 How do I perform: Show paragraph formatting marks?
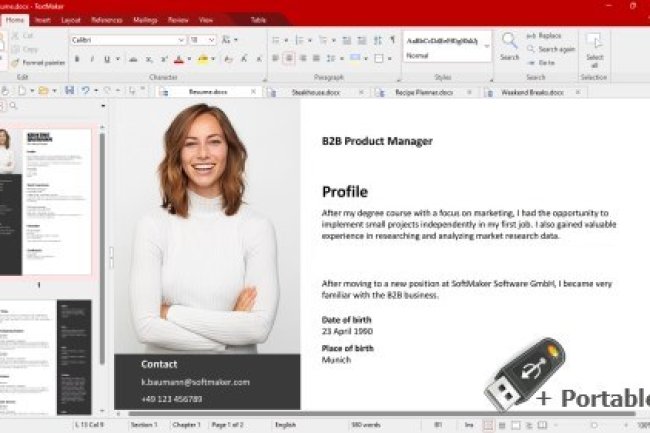[392, 40]
